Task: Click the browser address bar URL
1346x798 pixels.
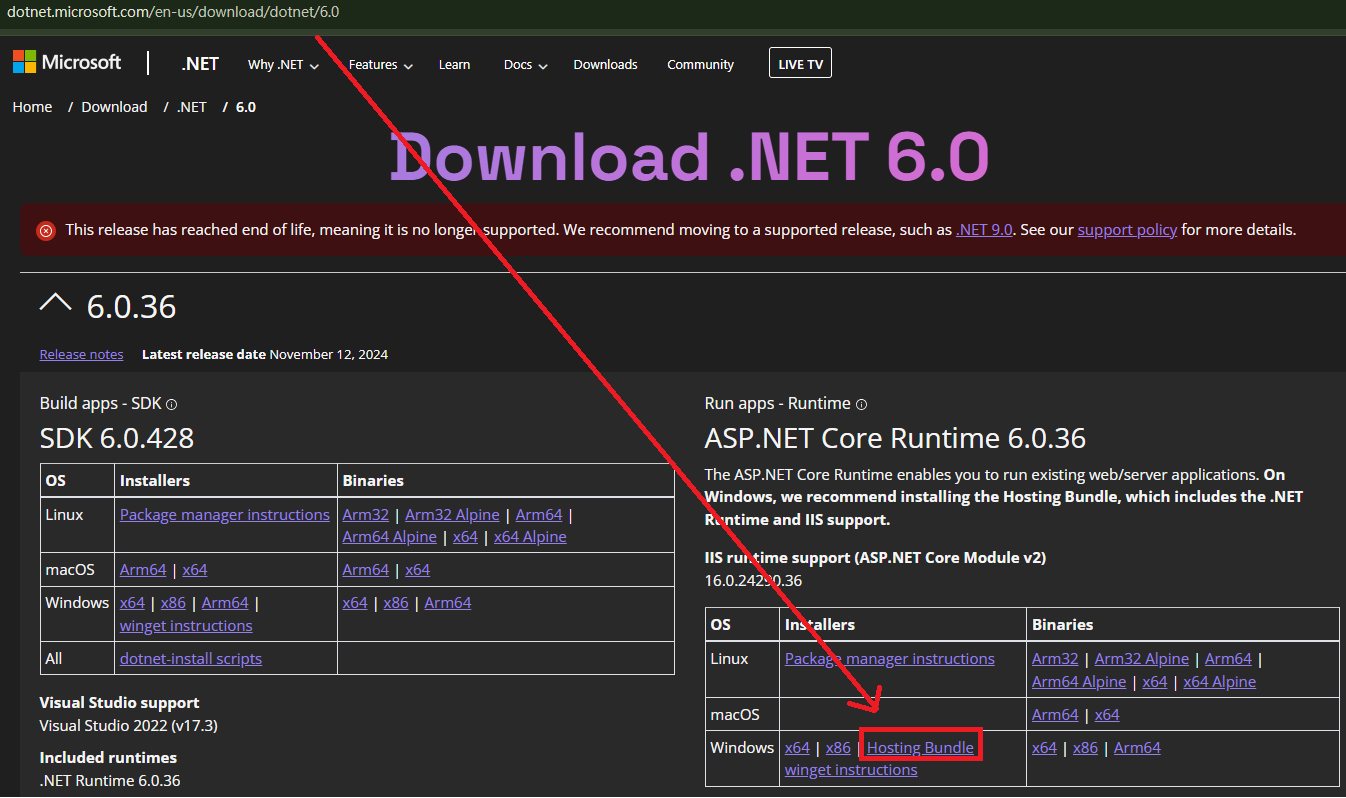Action: click(173, 12)
